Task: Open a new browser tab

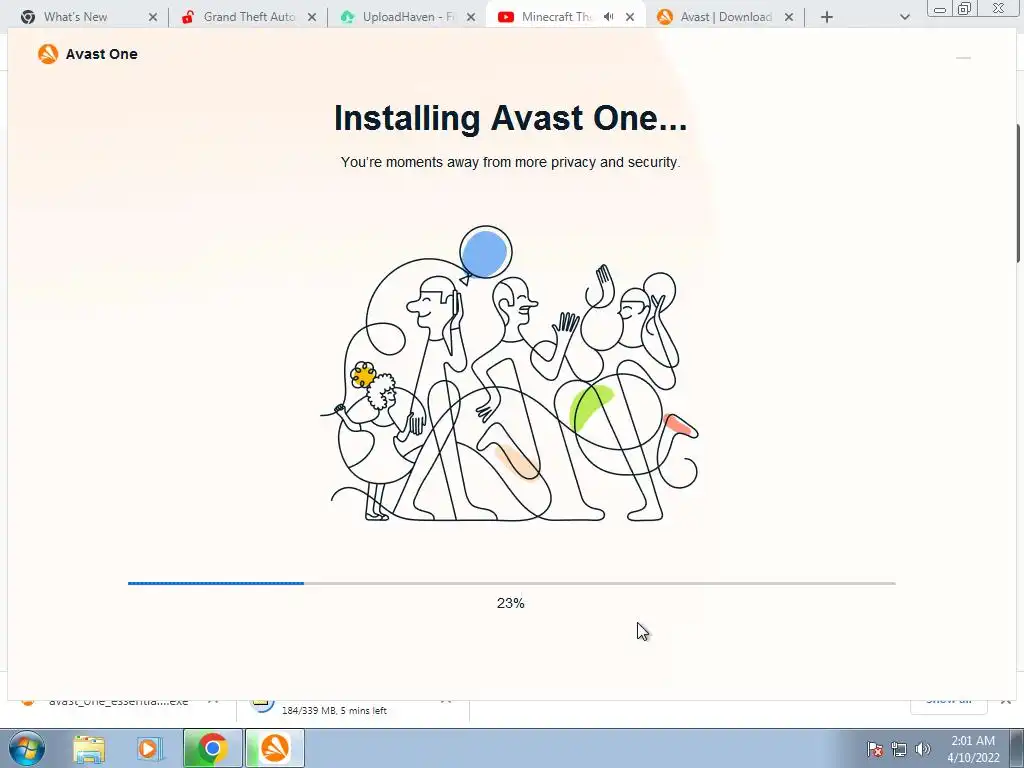Action: click(x=827, y=17)
